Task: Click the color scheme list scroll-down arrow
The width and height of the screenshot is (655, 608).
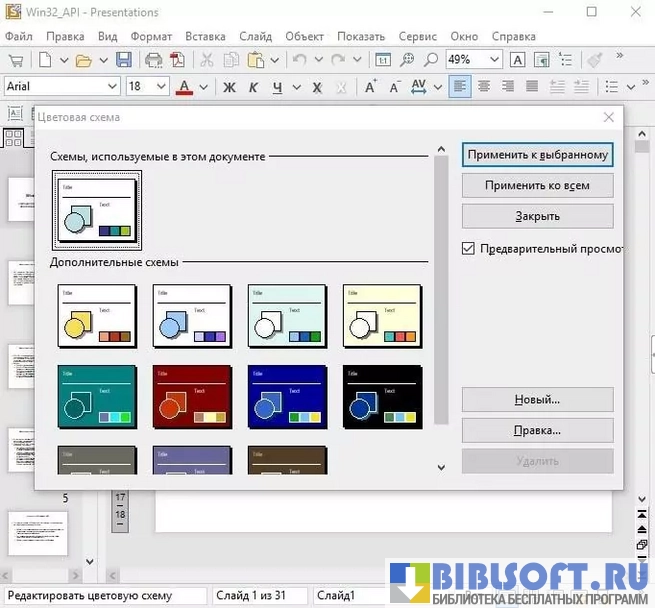Action: point(440,466)
